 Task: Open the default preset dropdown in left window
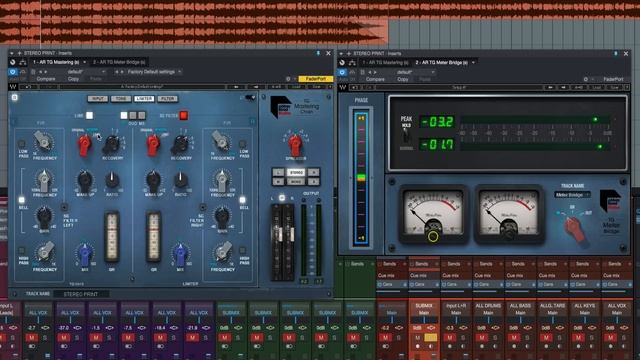[x=86, y=72]
